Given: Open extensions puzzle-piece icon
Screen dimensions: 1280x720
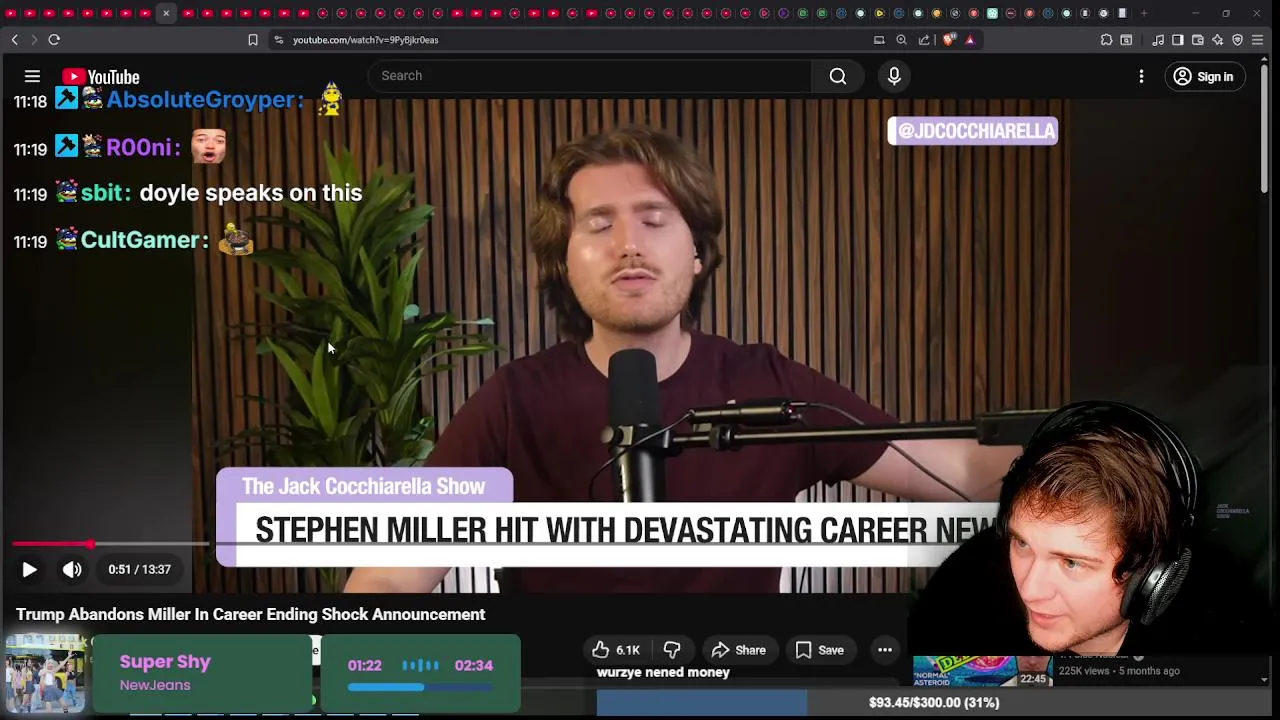Looking at the screenshot, I should click(x=1106, y=40).
